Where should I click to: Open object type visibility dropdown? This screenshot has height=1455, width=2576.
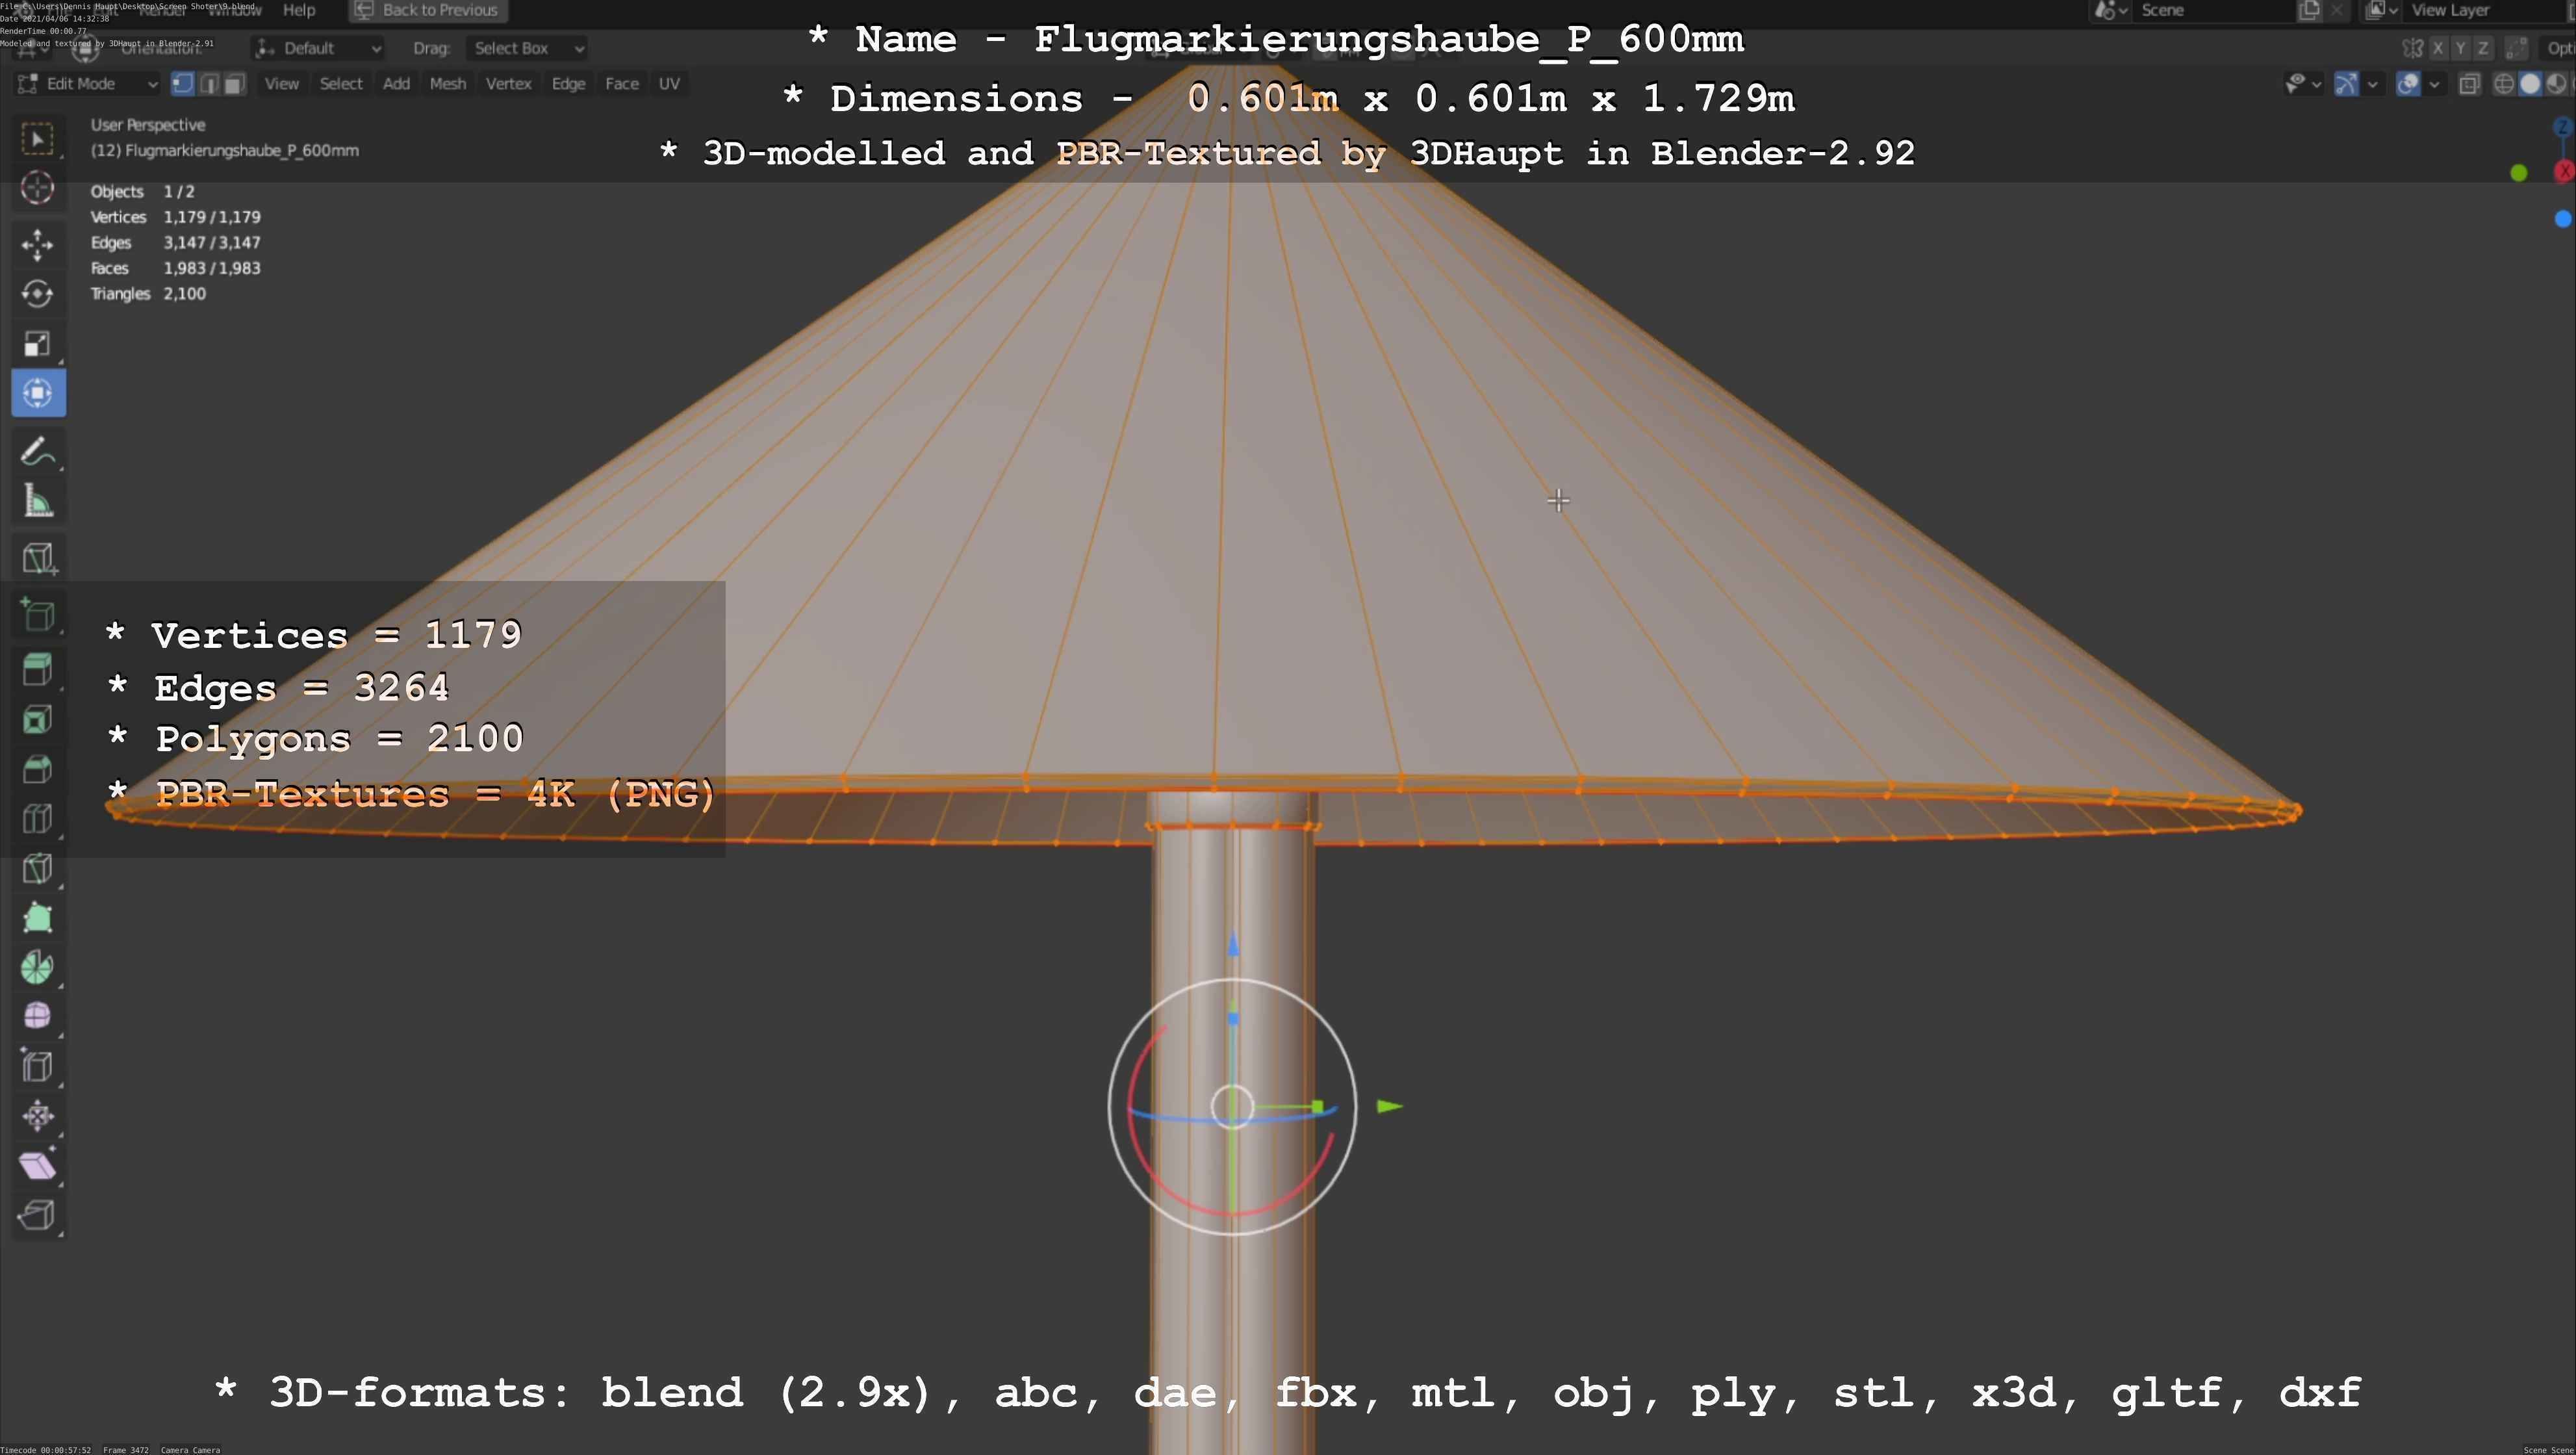point(2303,84)
